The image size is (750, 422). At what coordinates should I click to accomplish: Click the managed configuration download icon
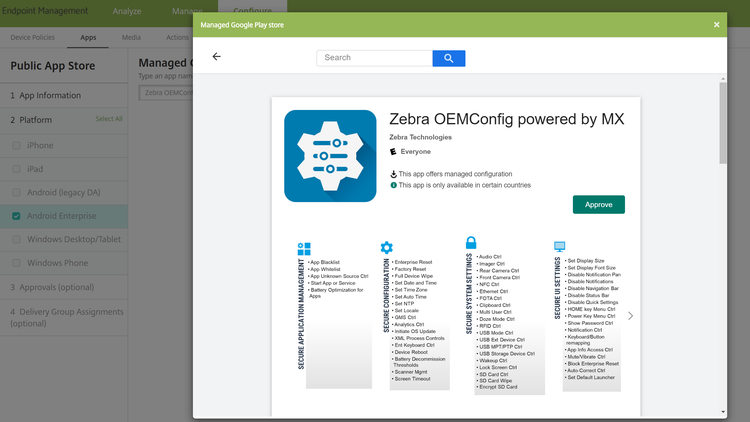[393, 174]
